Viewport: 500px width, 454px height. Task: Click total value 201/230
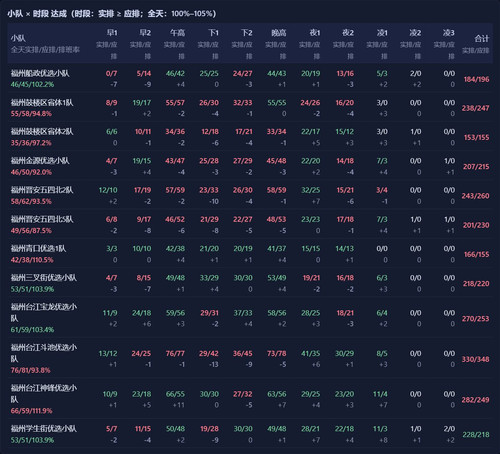coord(476,225)
